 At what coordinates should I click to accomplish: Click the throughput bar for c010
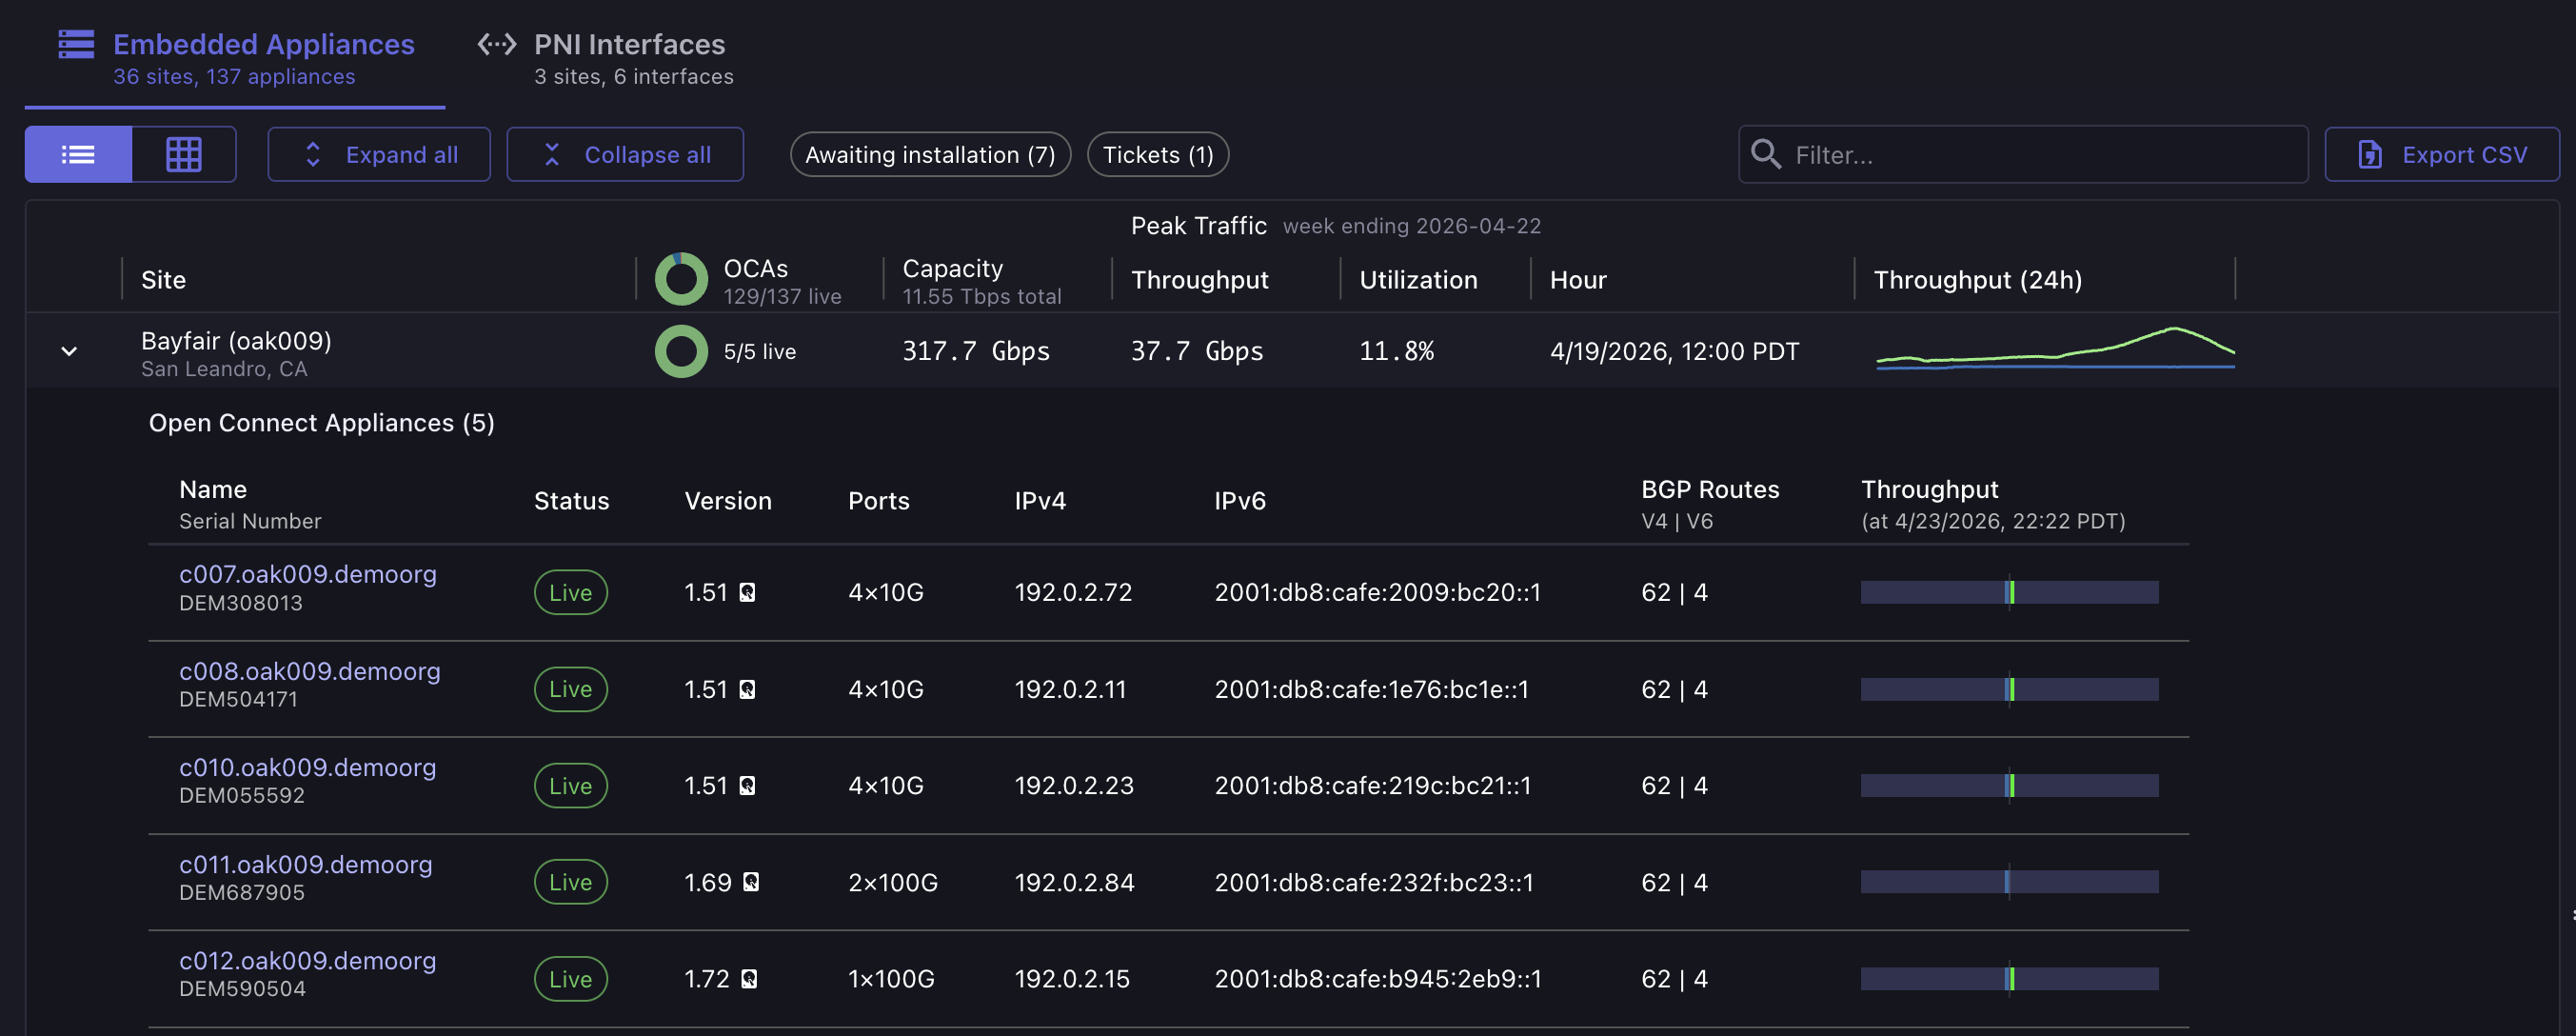point(2009,785)
